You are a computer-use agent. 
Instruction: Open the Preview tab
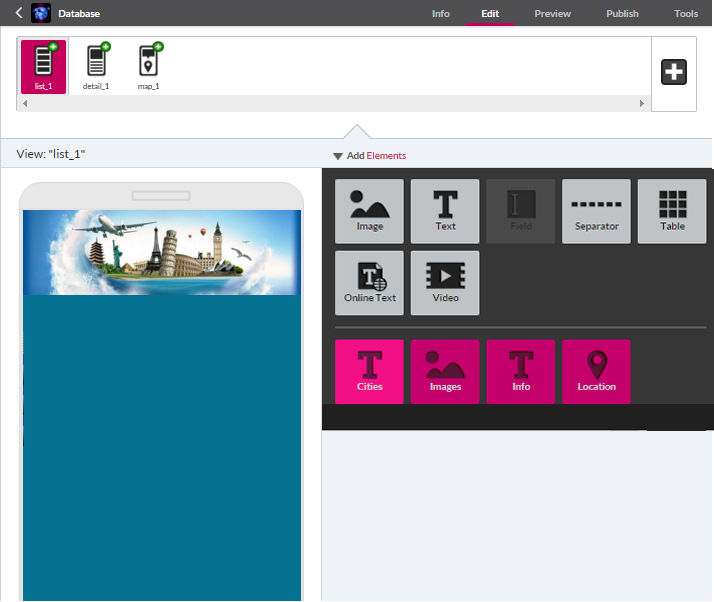552,14
